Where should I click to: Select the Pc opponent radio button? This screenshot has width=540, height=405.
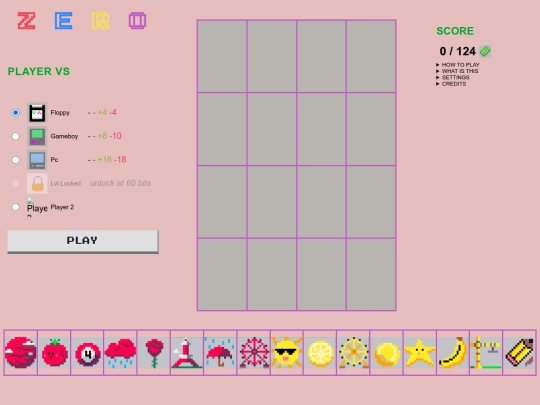pos(15,160)
